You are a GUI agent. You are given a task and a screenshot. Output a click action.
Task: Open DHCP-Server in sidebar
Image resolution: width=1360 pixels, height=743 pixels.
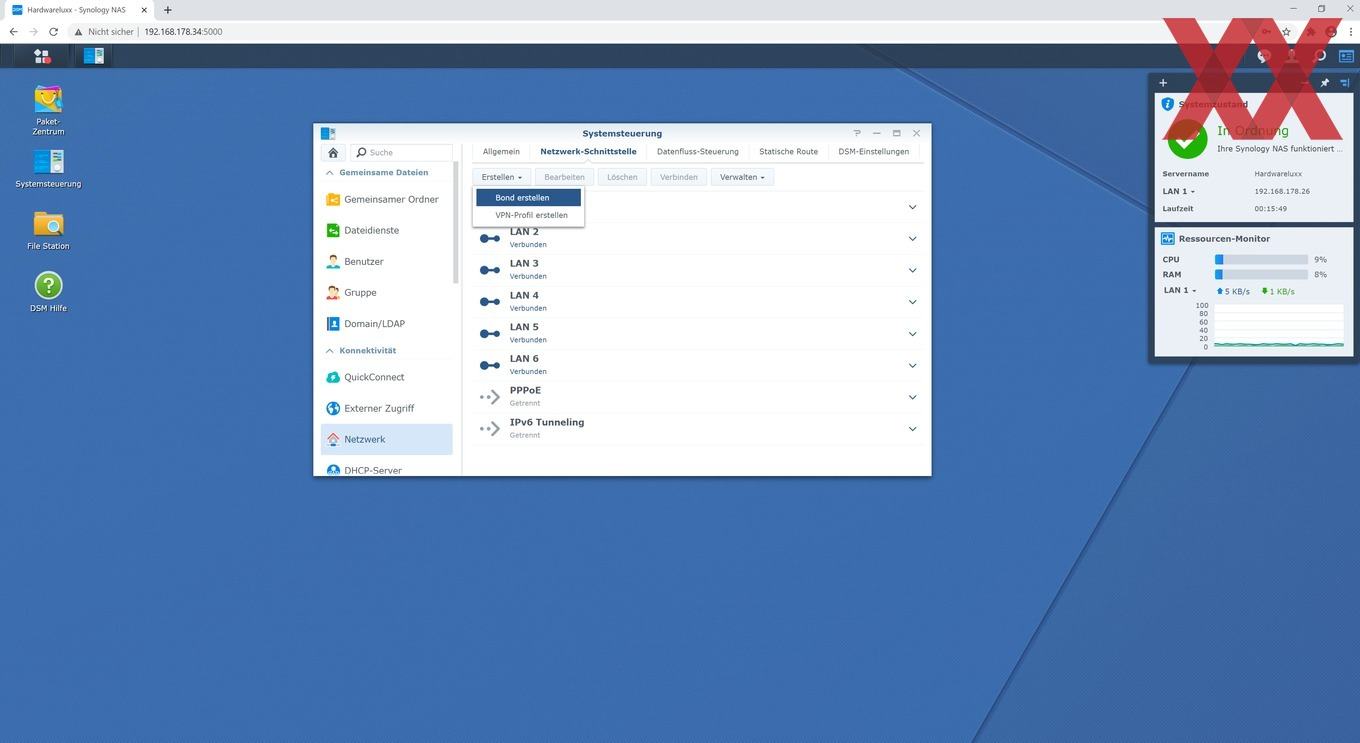(x=387, y=469)
